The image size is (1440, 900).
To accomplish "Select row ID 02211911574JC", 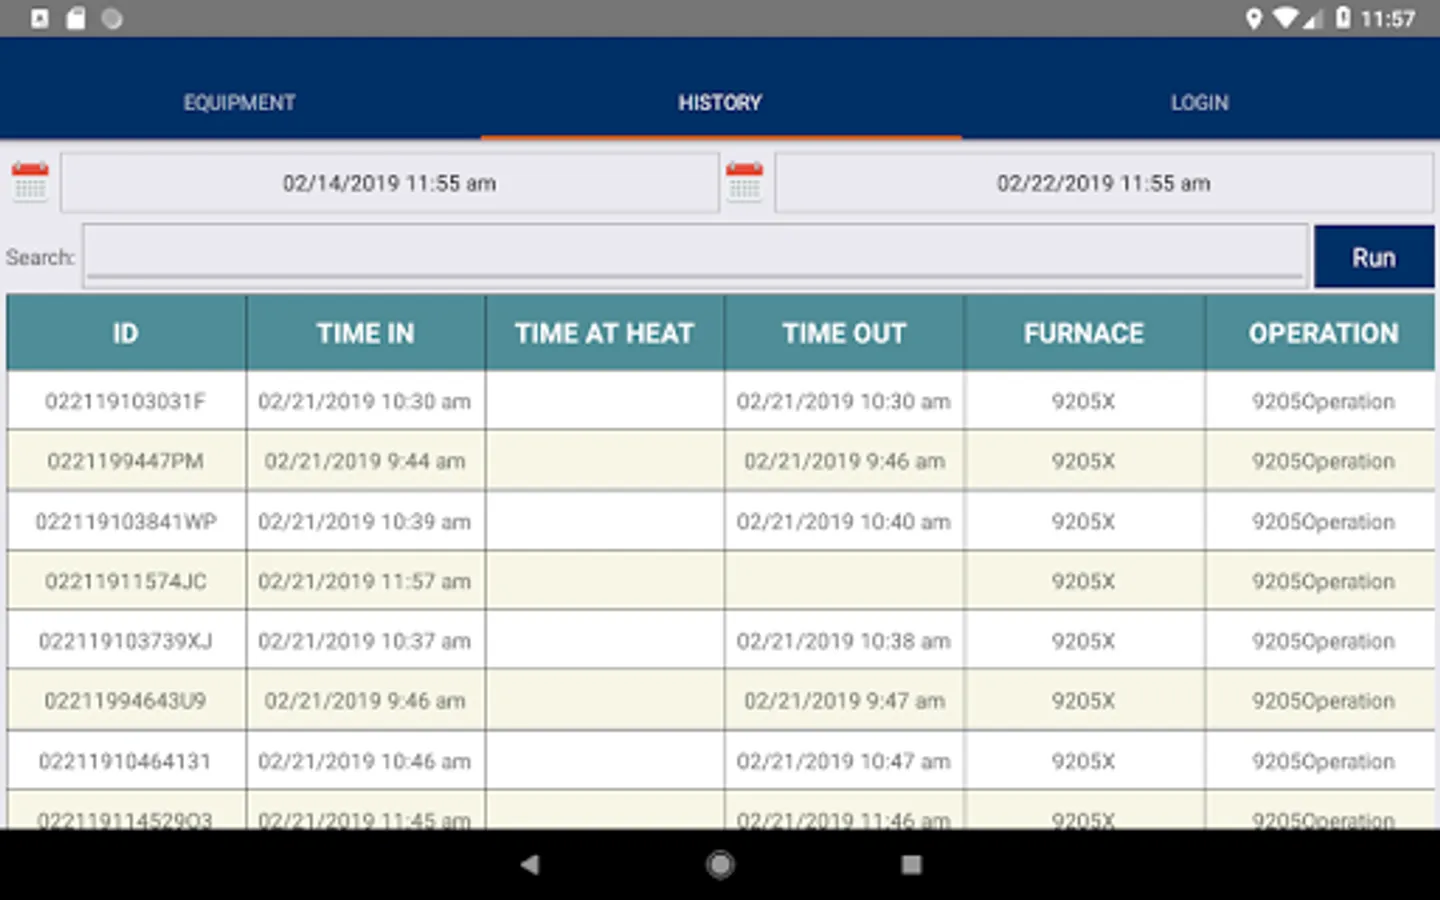I will tap(126, 581).
